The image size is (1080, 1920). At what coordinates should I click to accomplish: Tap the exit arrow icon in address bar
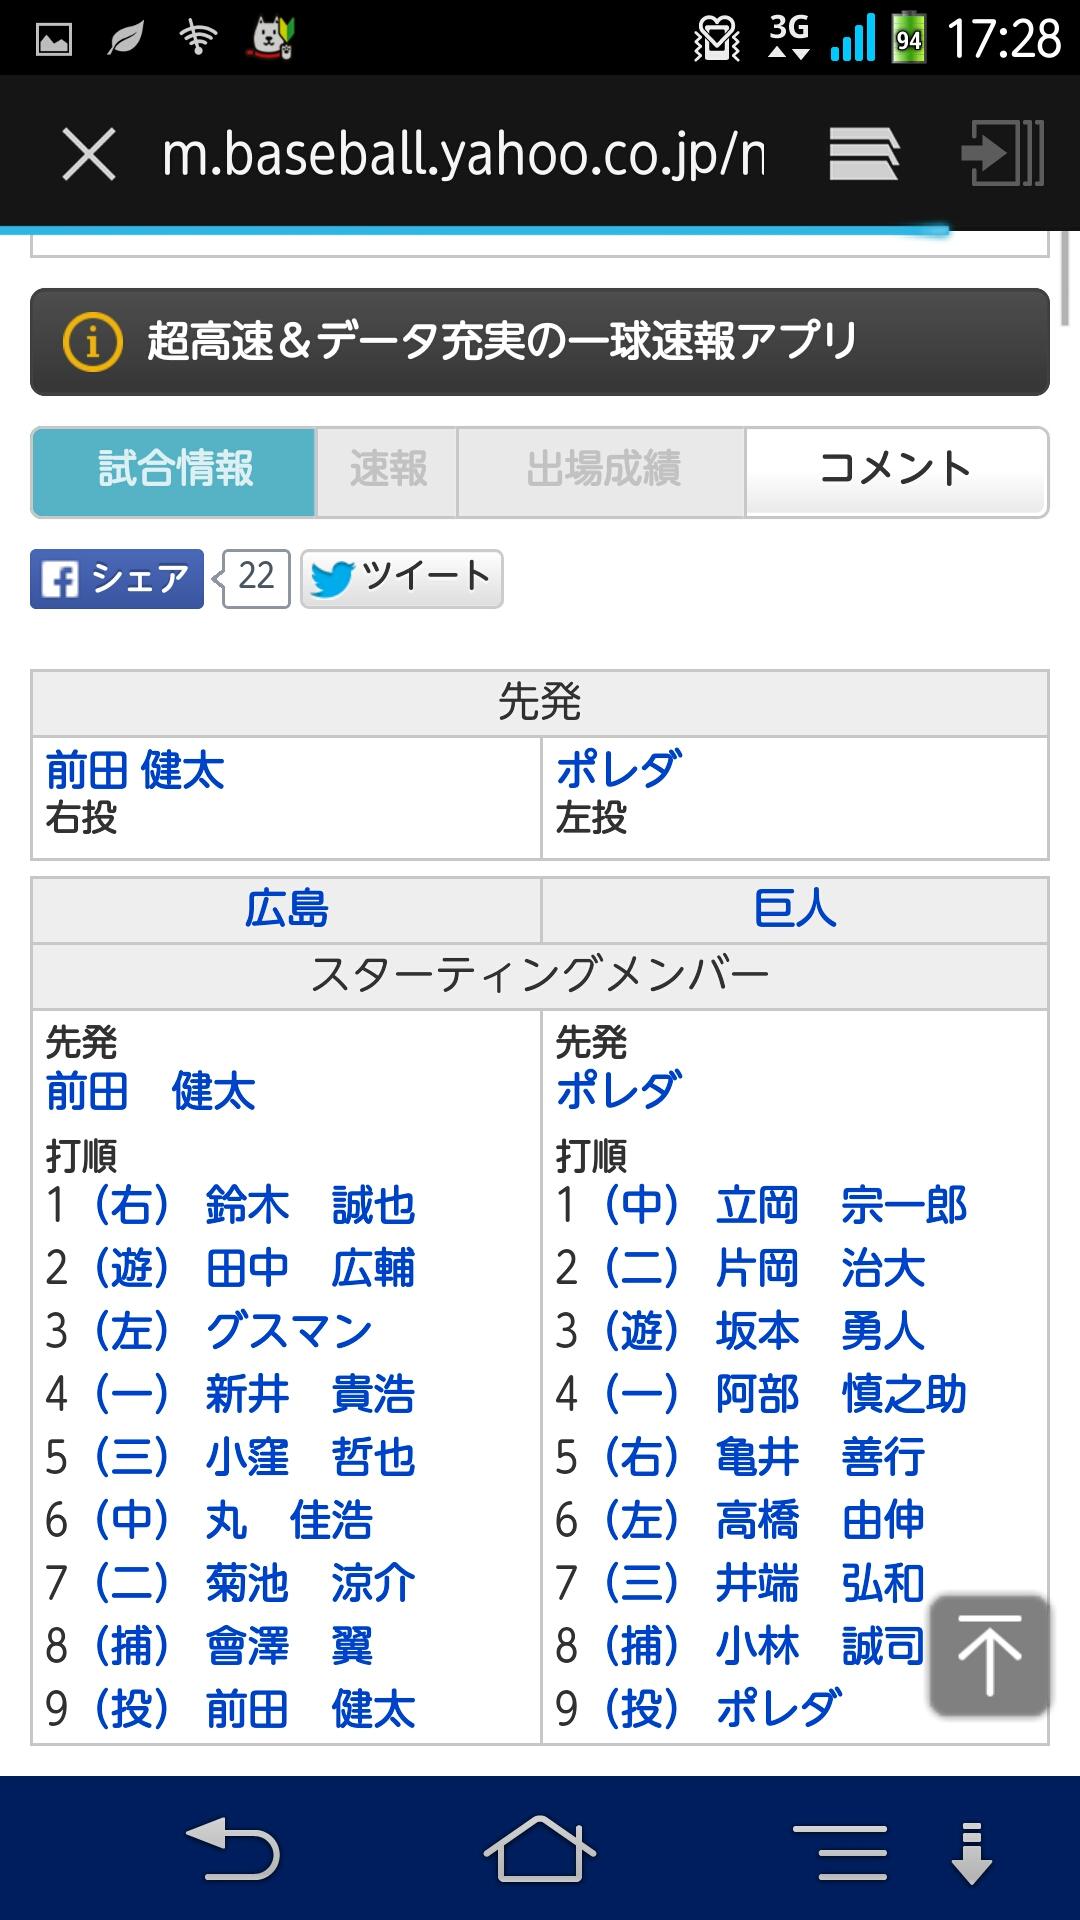(1002, 155)
